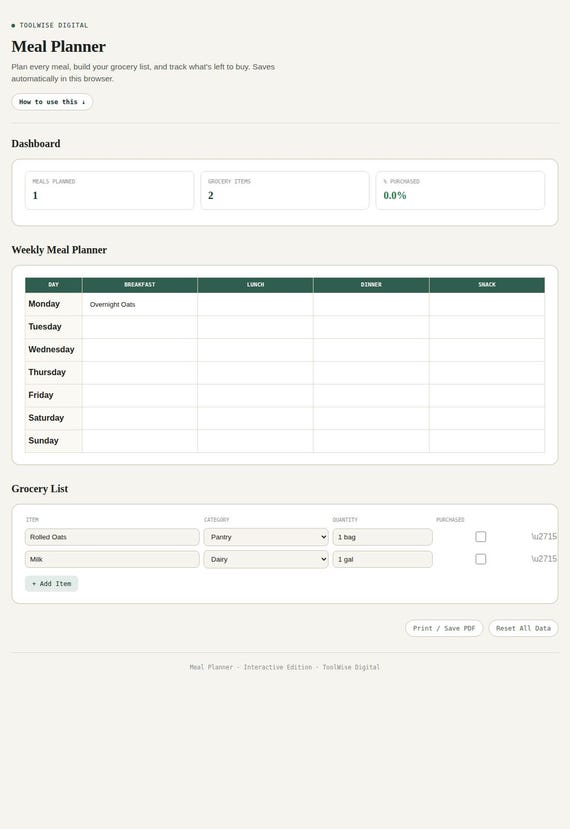This screenshot has width=570, height=829.
Task: Click the Saturday snack cell
Action: tap(487, 418)
